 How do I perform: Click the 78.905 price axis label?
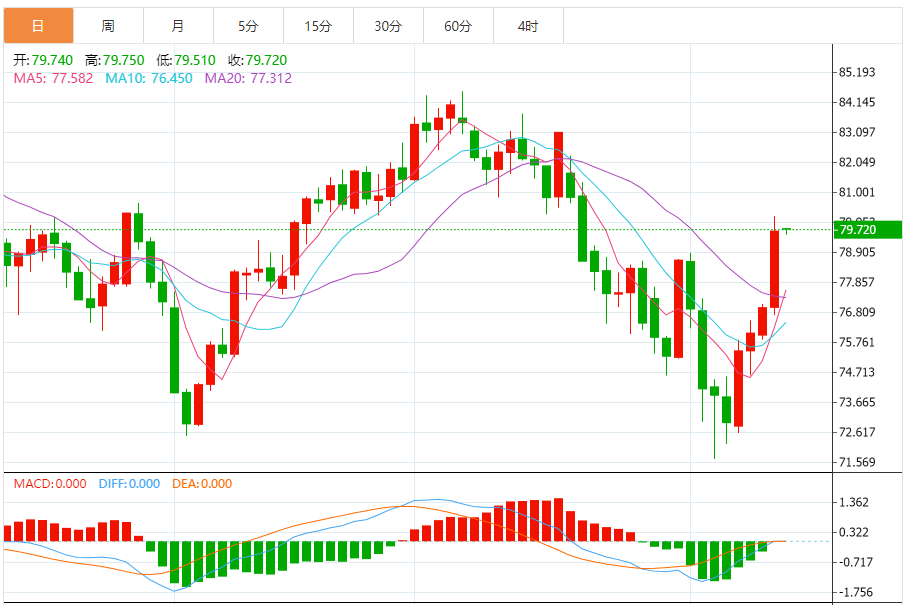tap(857, 252)
